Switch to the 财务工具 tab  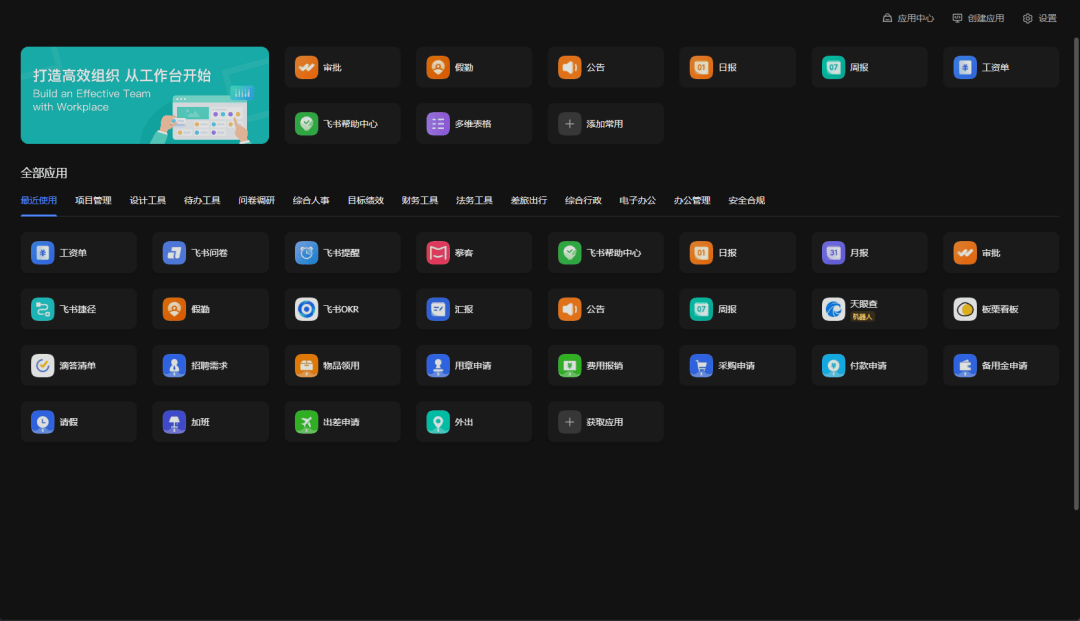pos(419,200)
